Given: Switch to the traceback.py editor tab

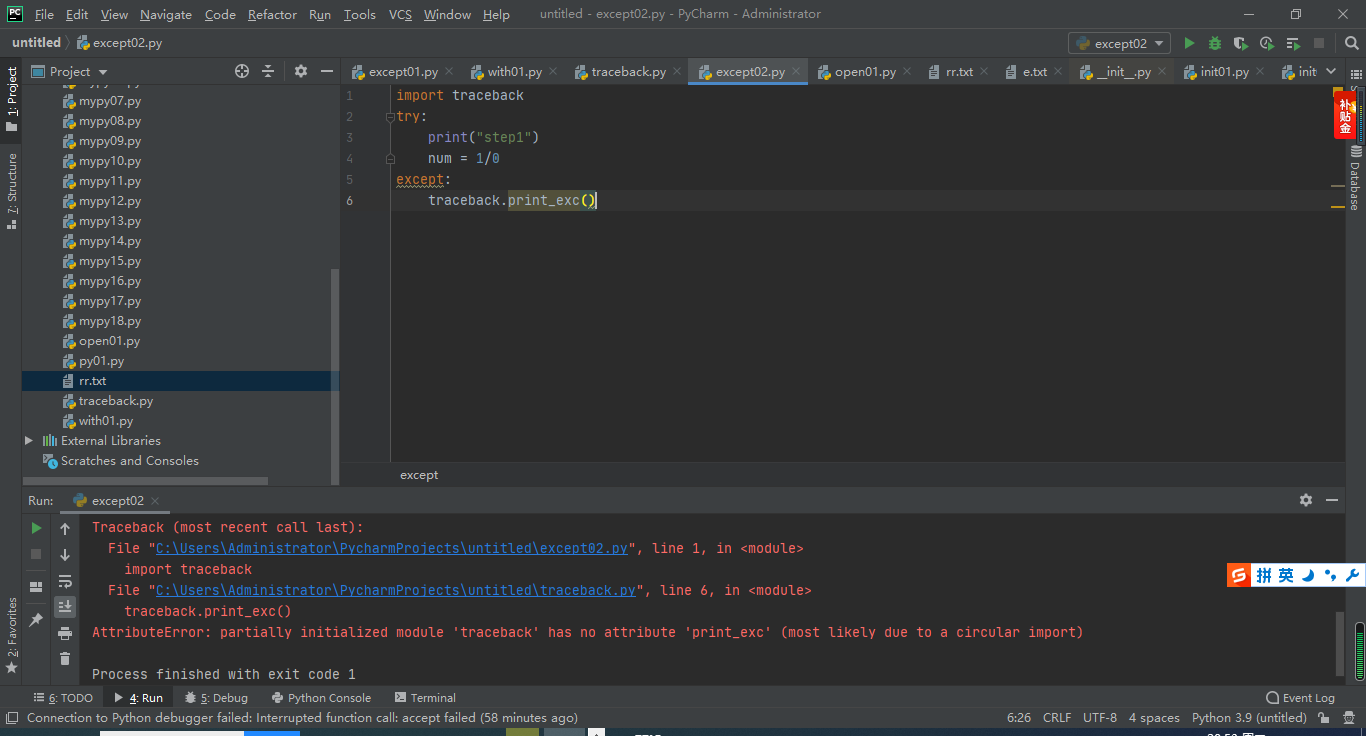Looking at the screenshot, I should pyautogui.click(x=628, y=72).
